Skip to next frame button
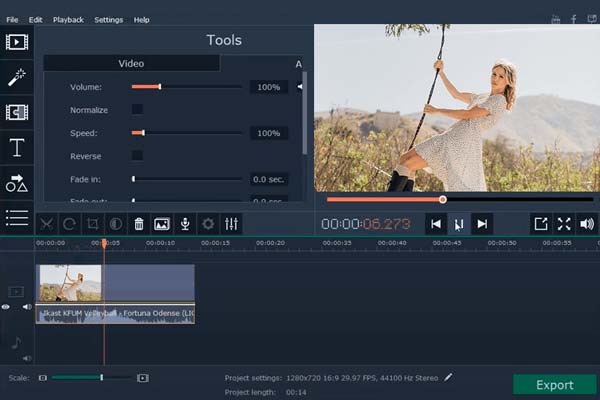Screen dimensions: 600x400 pyautogui.click(x=482, y=224)
